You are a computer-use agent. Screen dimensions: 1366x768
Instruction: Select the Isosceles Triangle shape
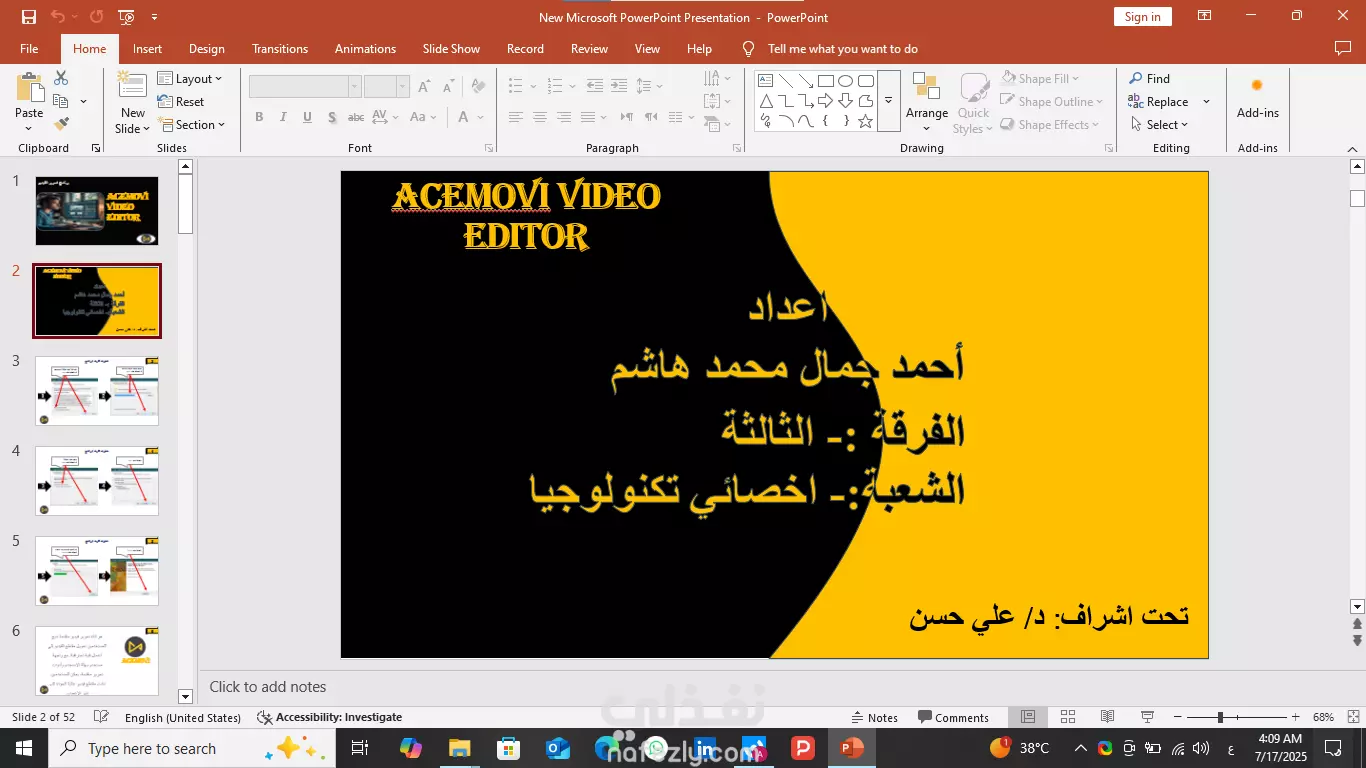pyautogui.click(x=765, y=101)
